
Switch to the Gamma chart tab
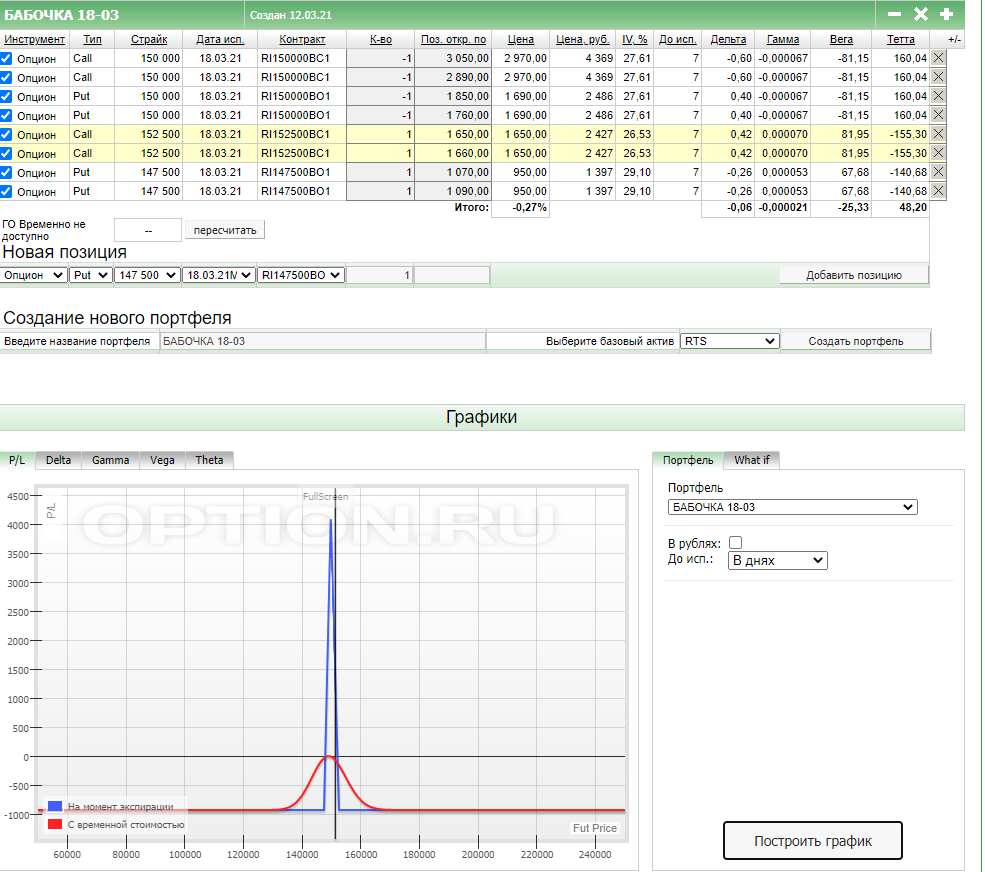(110, 460)
